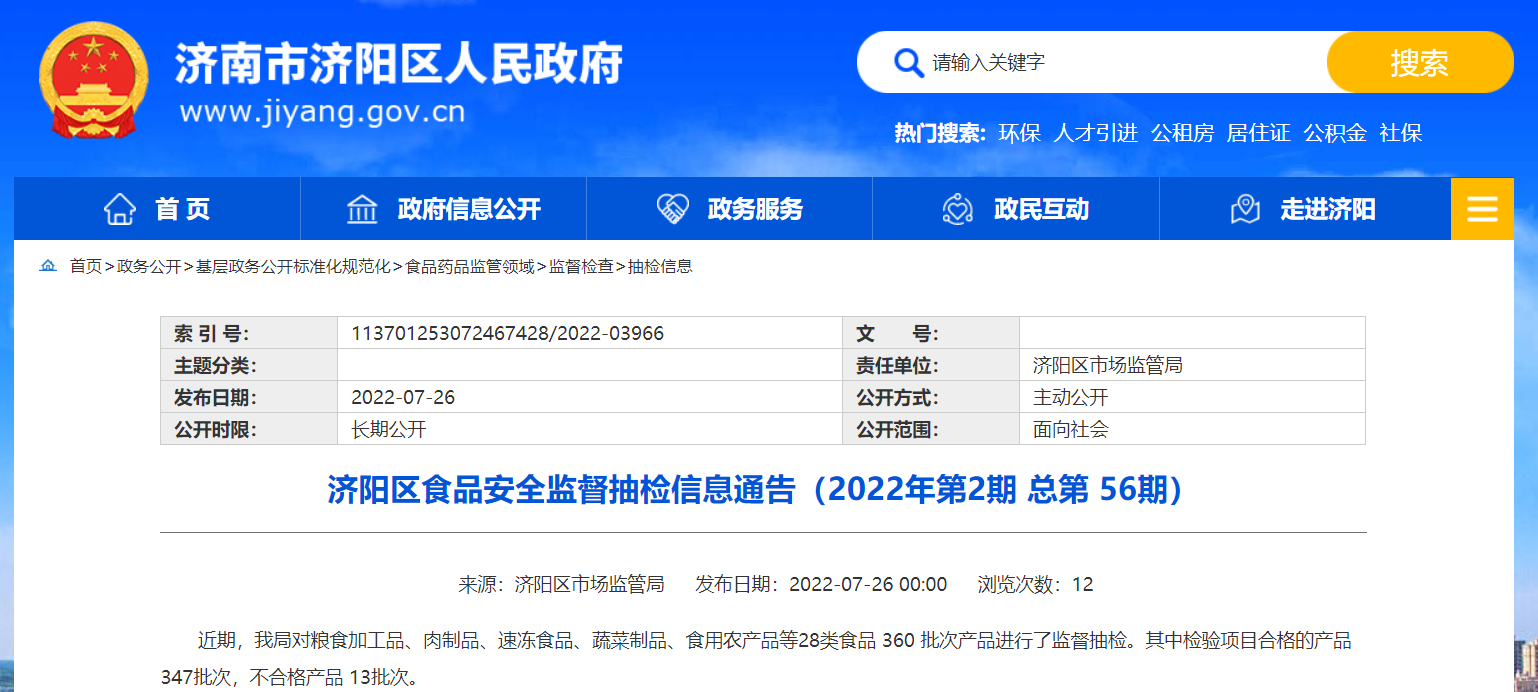This screenshot has width=1538, height=692.
Task: Click the magnifier icon in search box
Action: coord(908,63)
